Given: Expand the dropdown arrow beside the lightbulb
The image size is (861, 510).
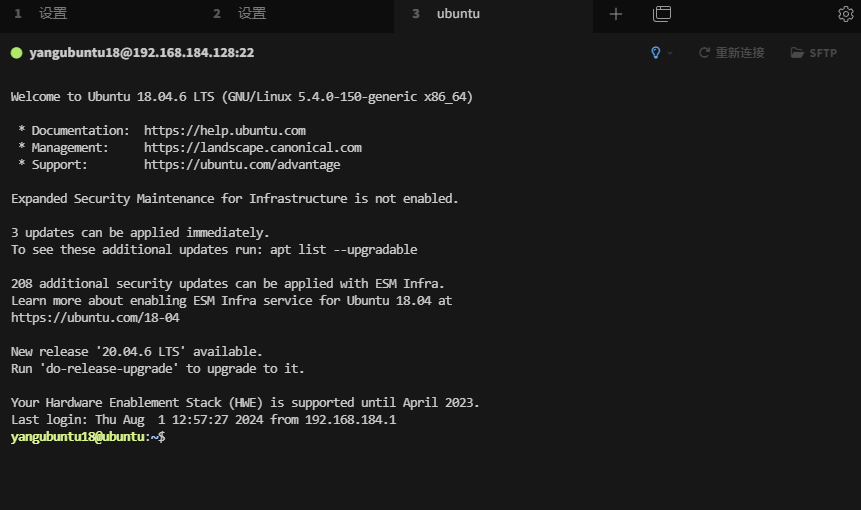Looking at the screenshot, I should coord(670,53).
